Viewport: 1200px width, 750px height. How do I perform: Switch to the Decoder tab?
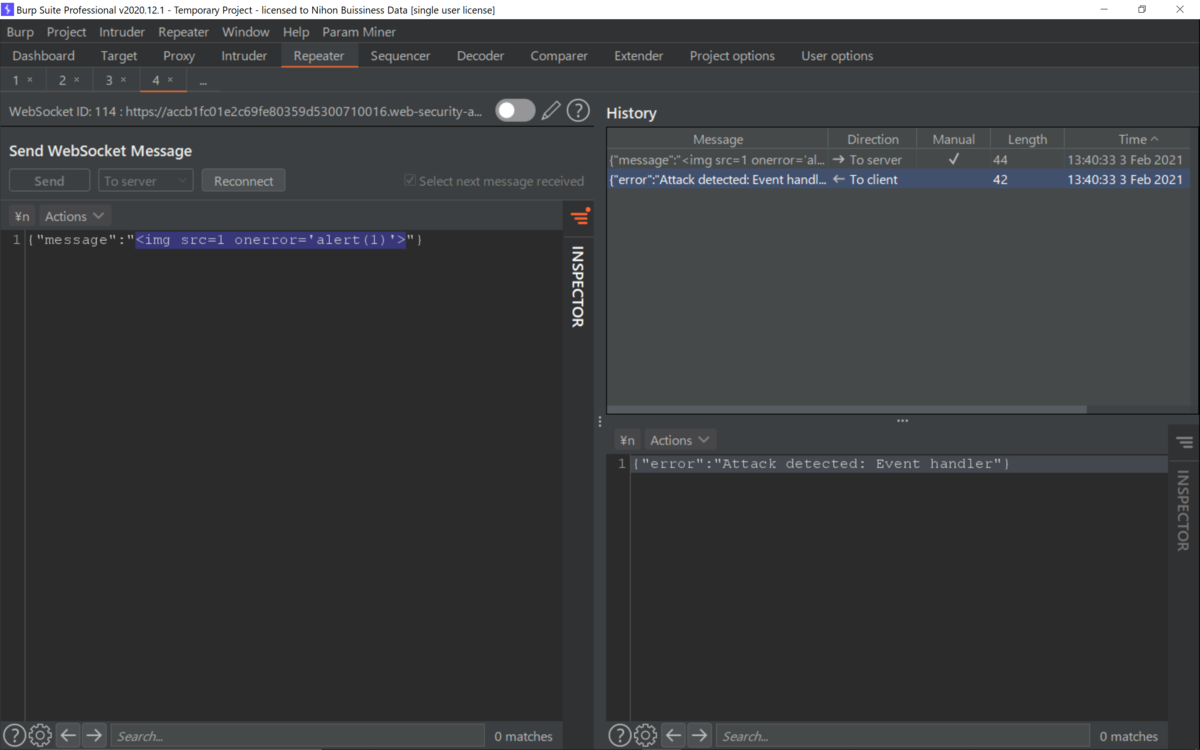point(480,56)
